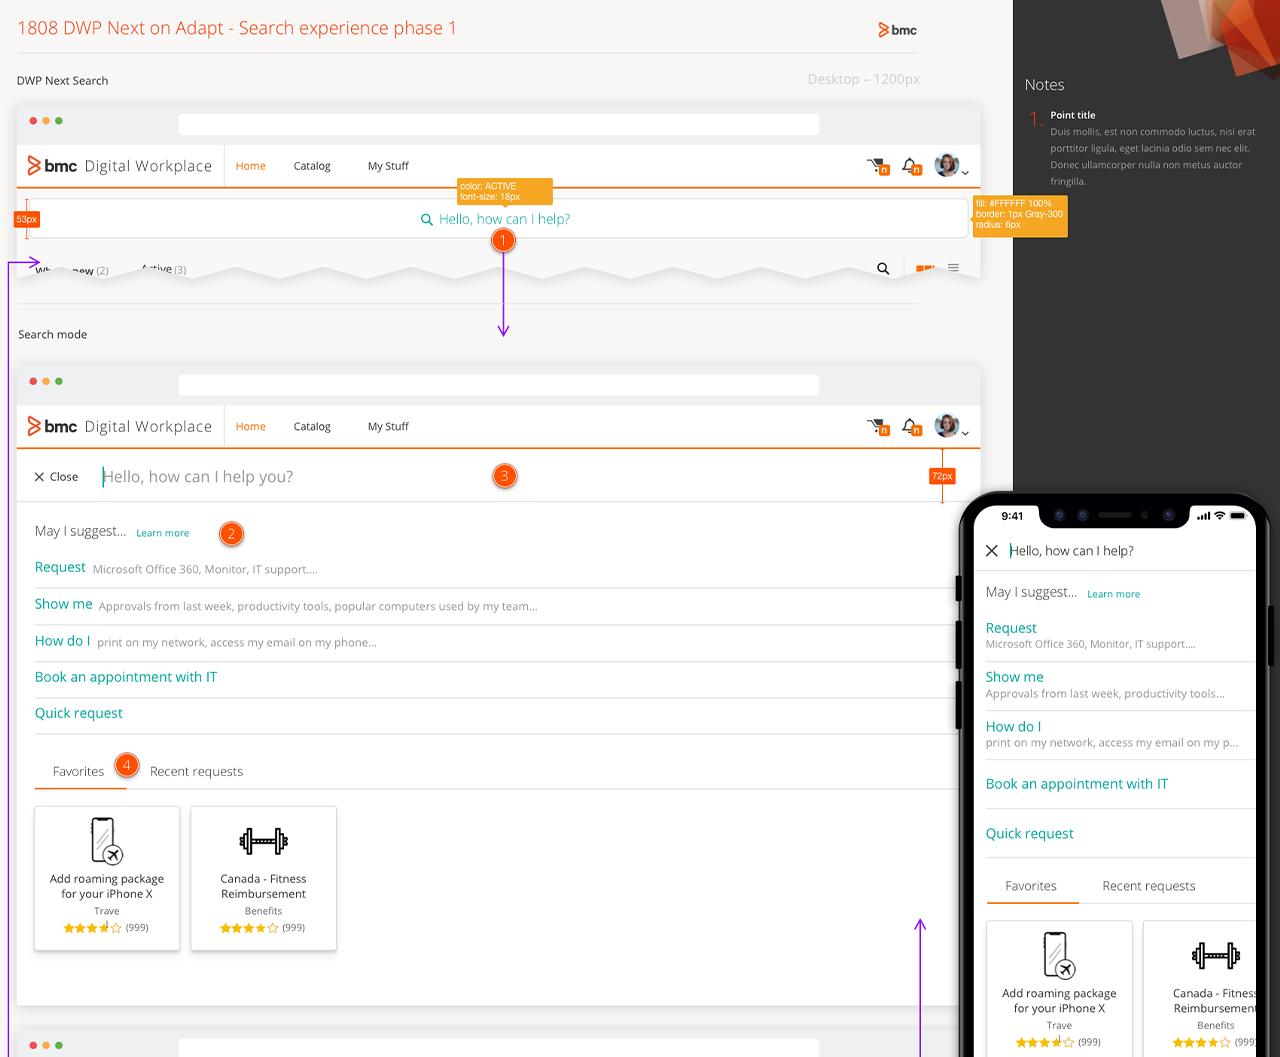
Task: Click the dumbbell icon on desktop Fitness card
Action: tap(264, 841)
